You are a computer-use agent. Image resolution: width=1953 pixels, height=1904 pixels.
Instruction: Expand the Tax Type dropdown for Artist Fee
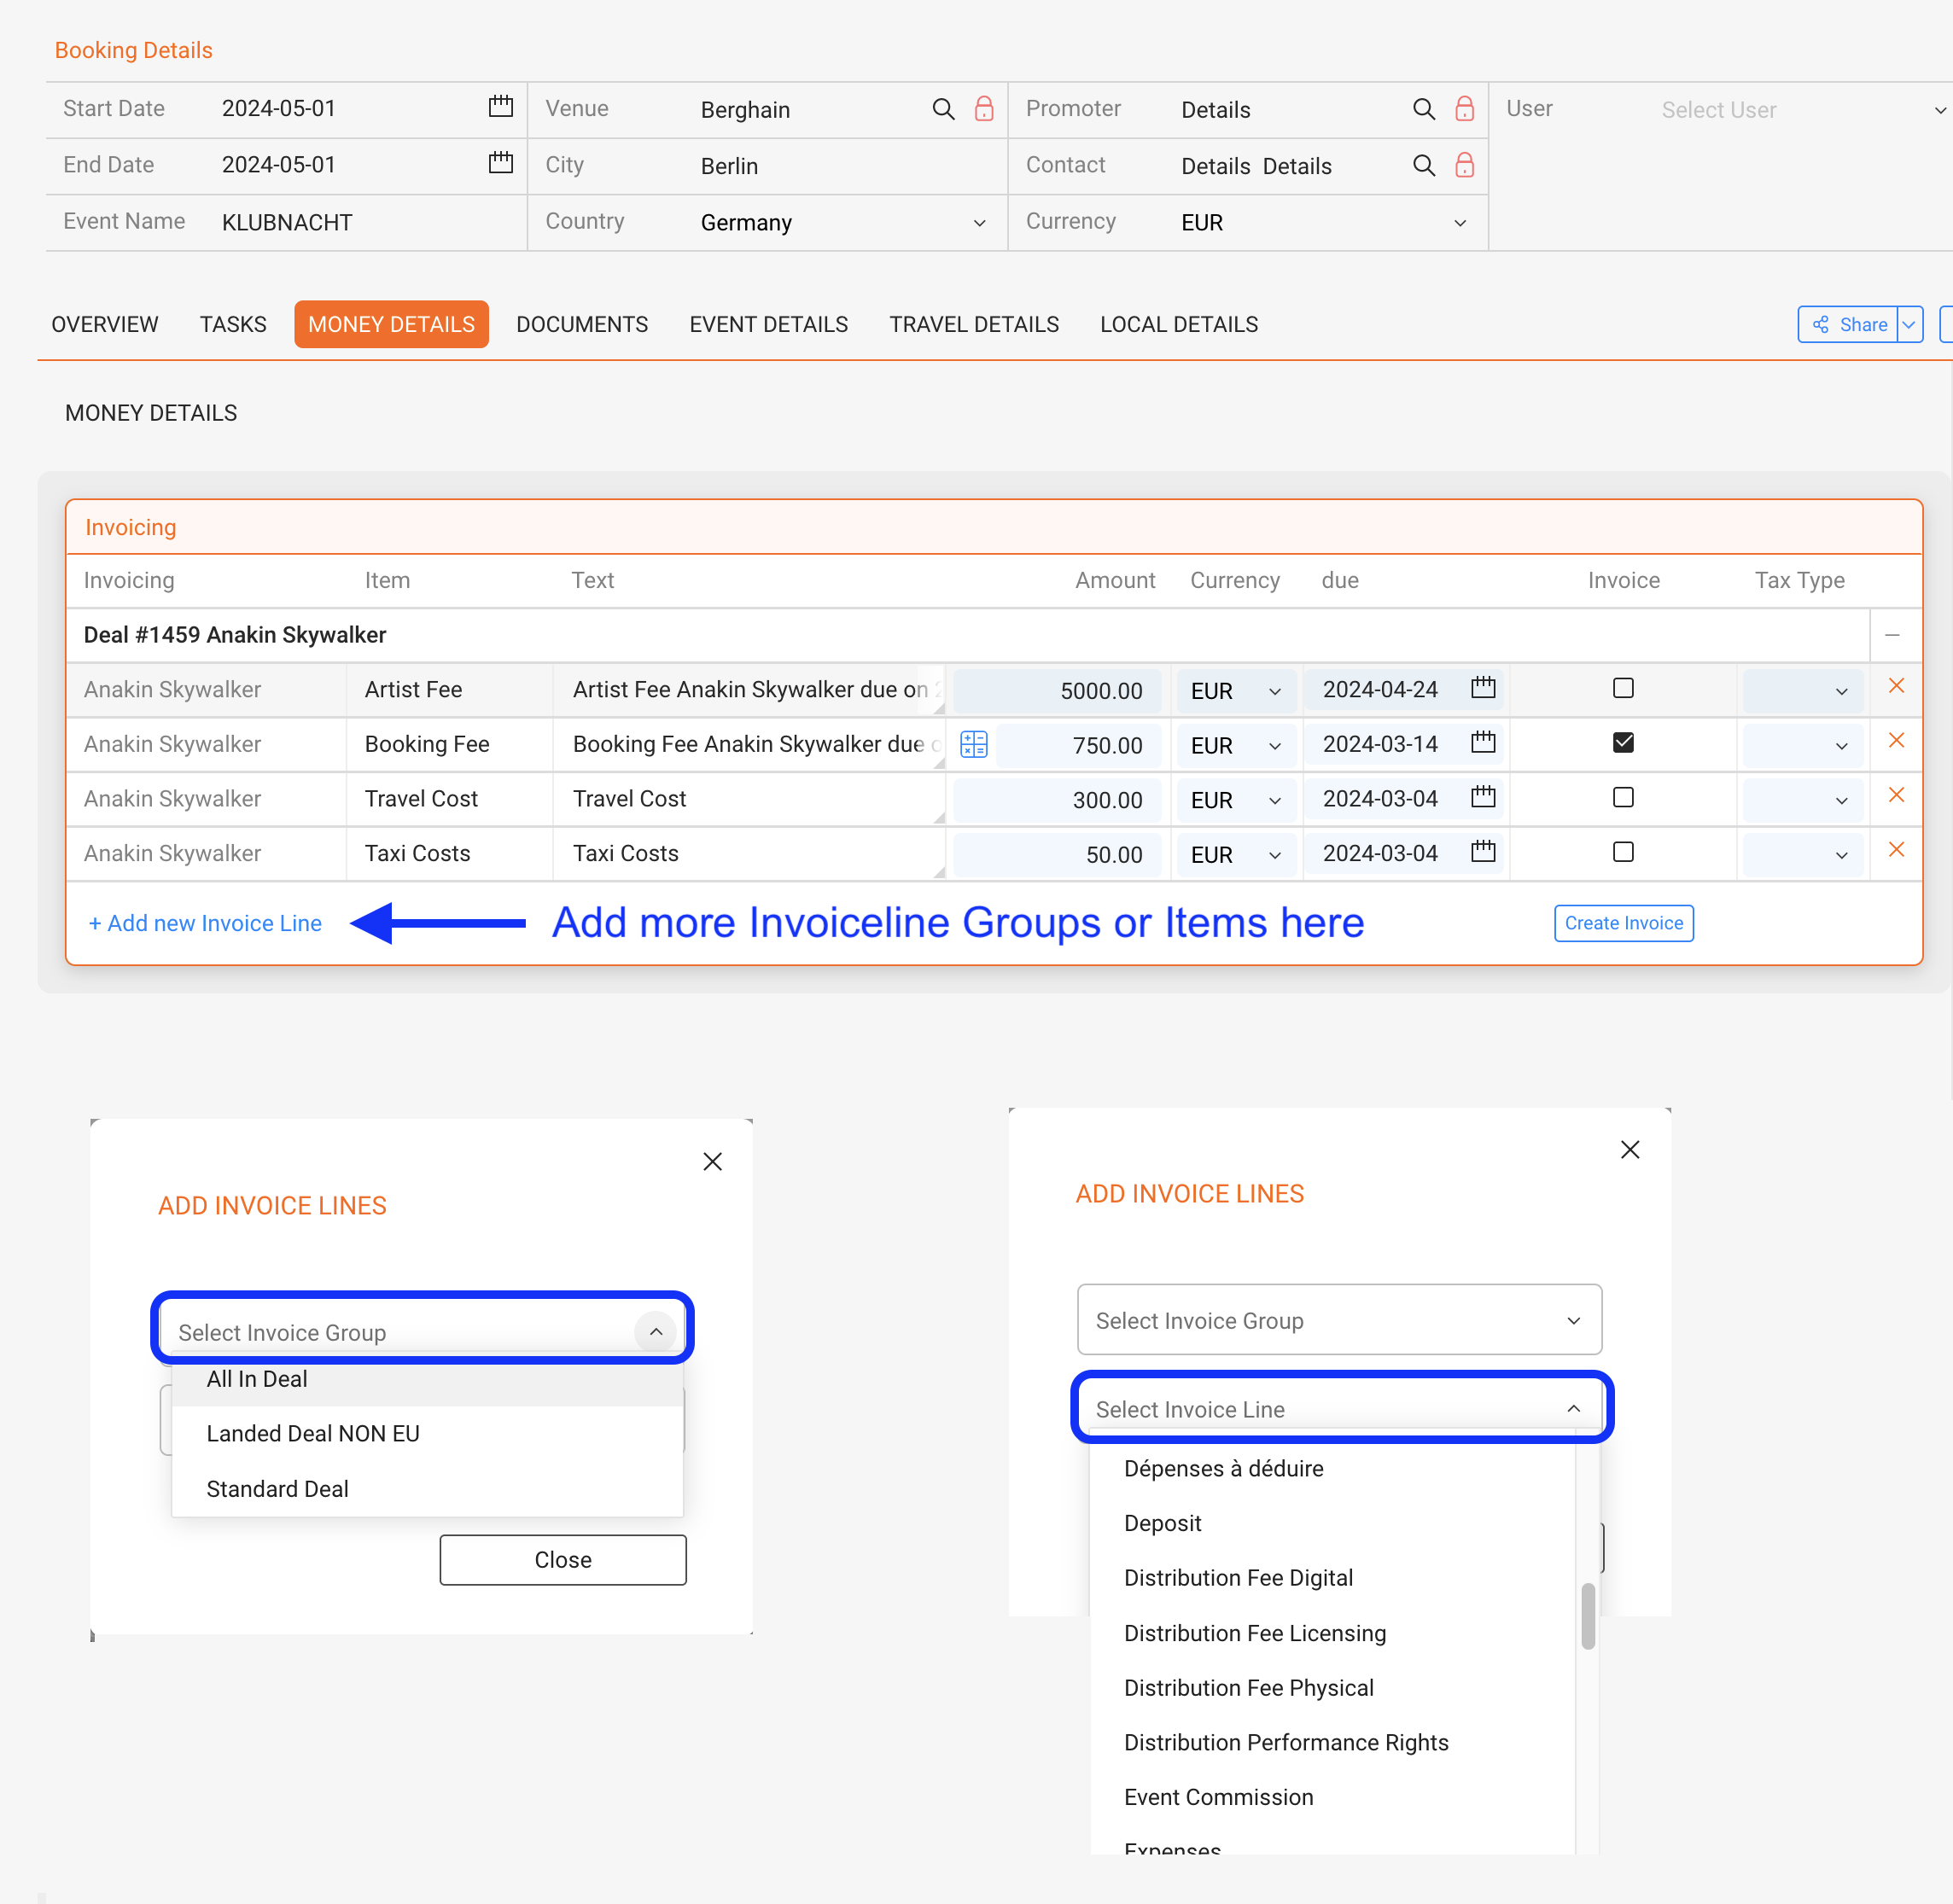click(x=1840, y=690)
